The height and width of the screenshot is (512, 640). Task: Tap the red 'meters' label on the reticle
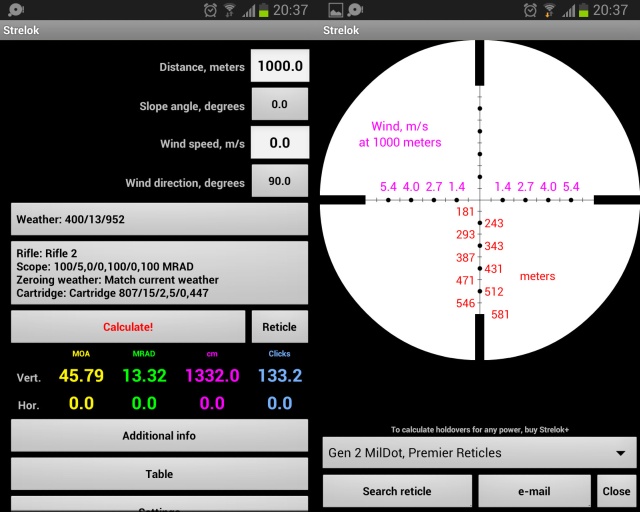[x=537, y=276]
